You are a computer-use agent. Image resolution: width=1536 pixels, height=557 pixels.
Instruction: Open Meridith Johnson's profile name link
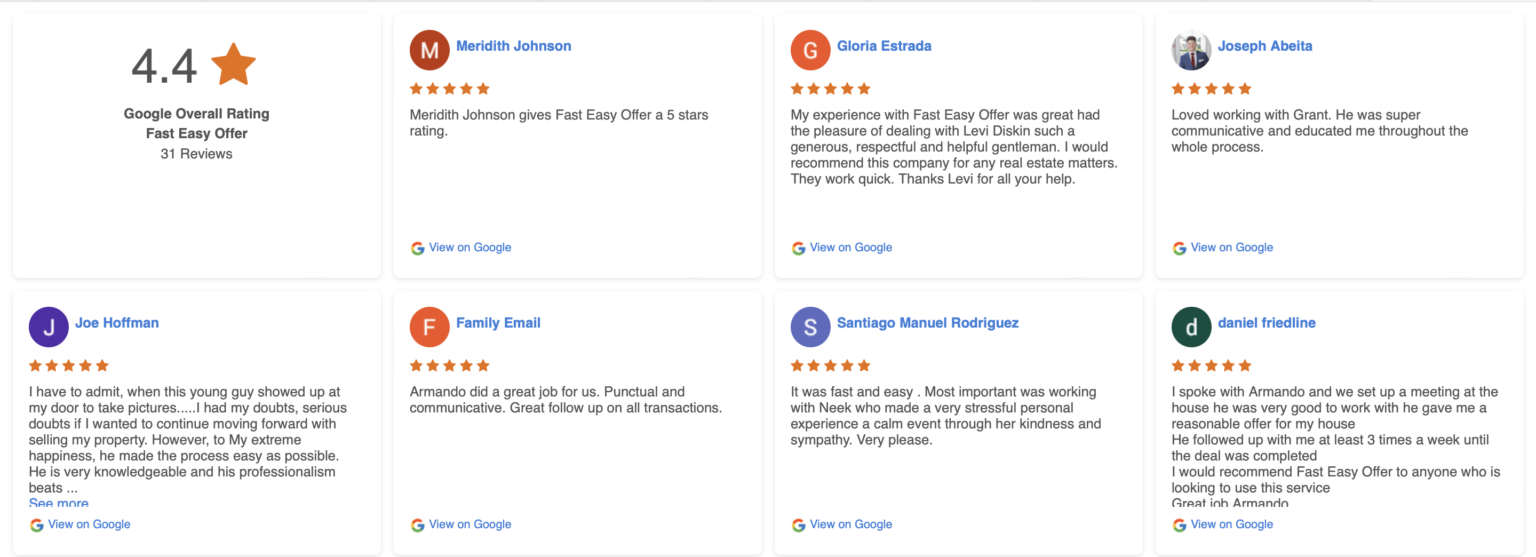click(513, 46)
